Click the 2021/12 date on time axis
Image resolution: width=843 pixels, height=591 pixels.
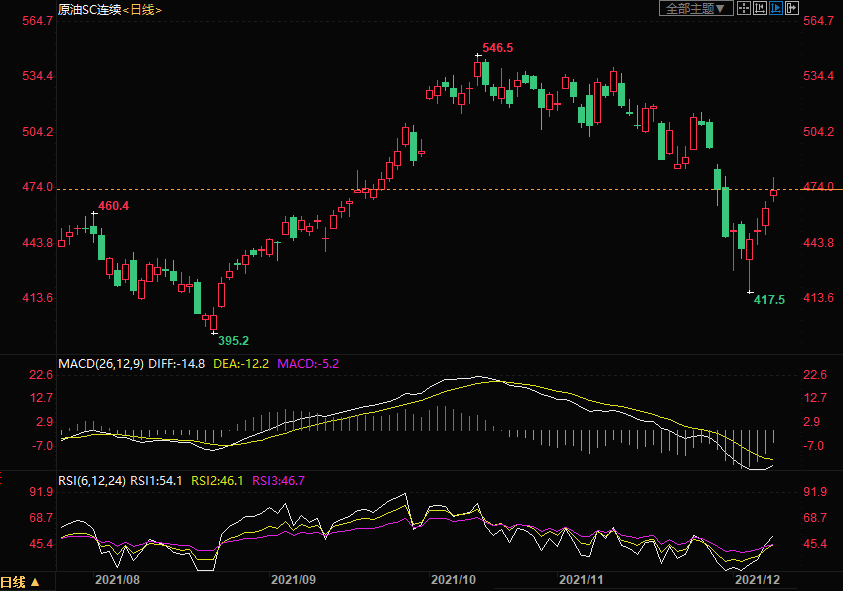[757, 579]
